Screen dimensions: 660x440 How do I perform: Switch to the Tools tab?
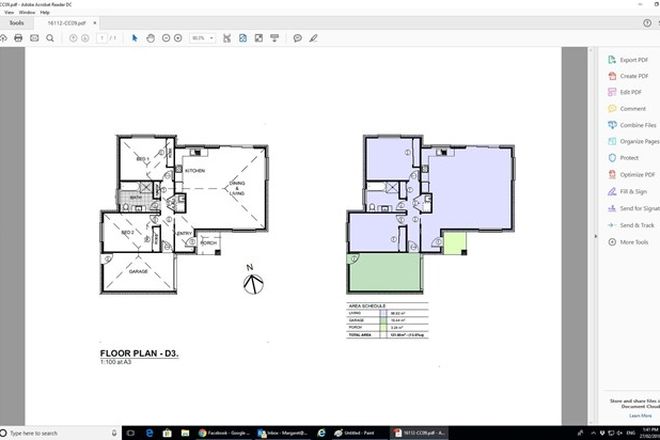(x=17, y=22)
